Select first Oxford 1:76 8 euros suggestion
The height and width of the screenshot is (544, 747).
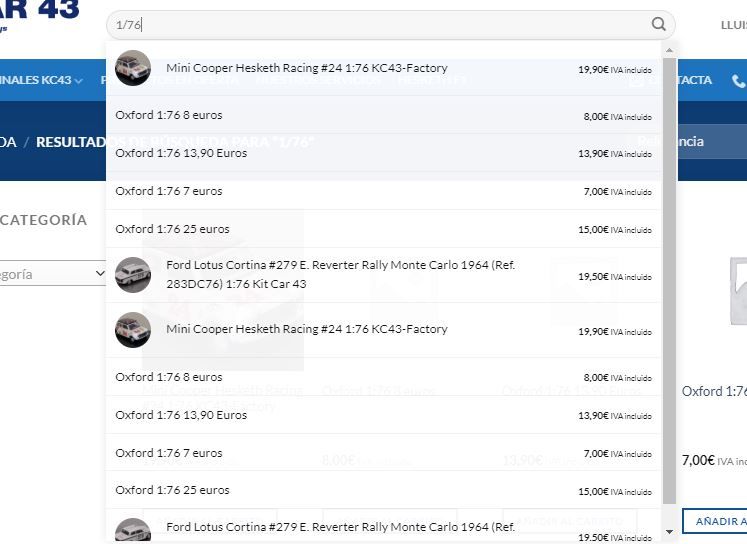pyautogui.click(x=384, y=115)
